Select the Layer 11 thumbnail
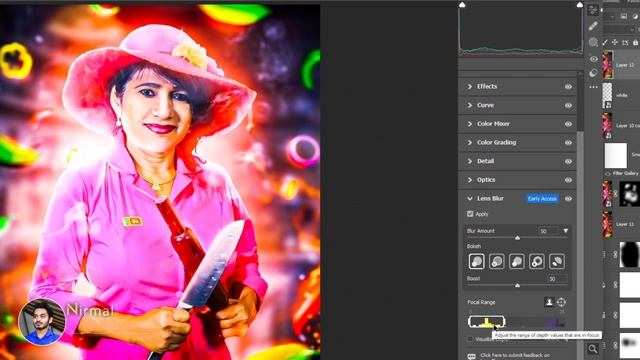The height and width of the screenshot is (360, 640). [607, 224]
